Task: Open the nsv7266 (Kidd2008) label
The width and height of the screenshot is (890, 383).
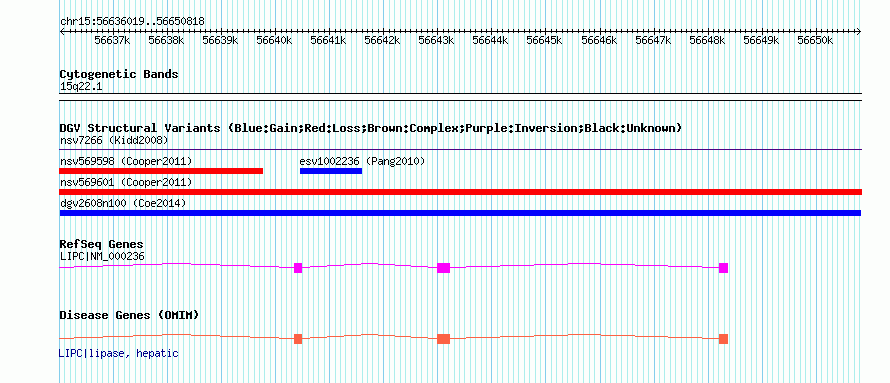Action: pos(114,140)
